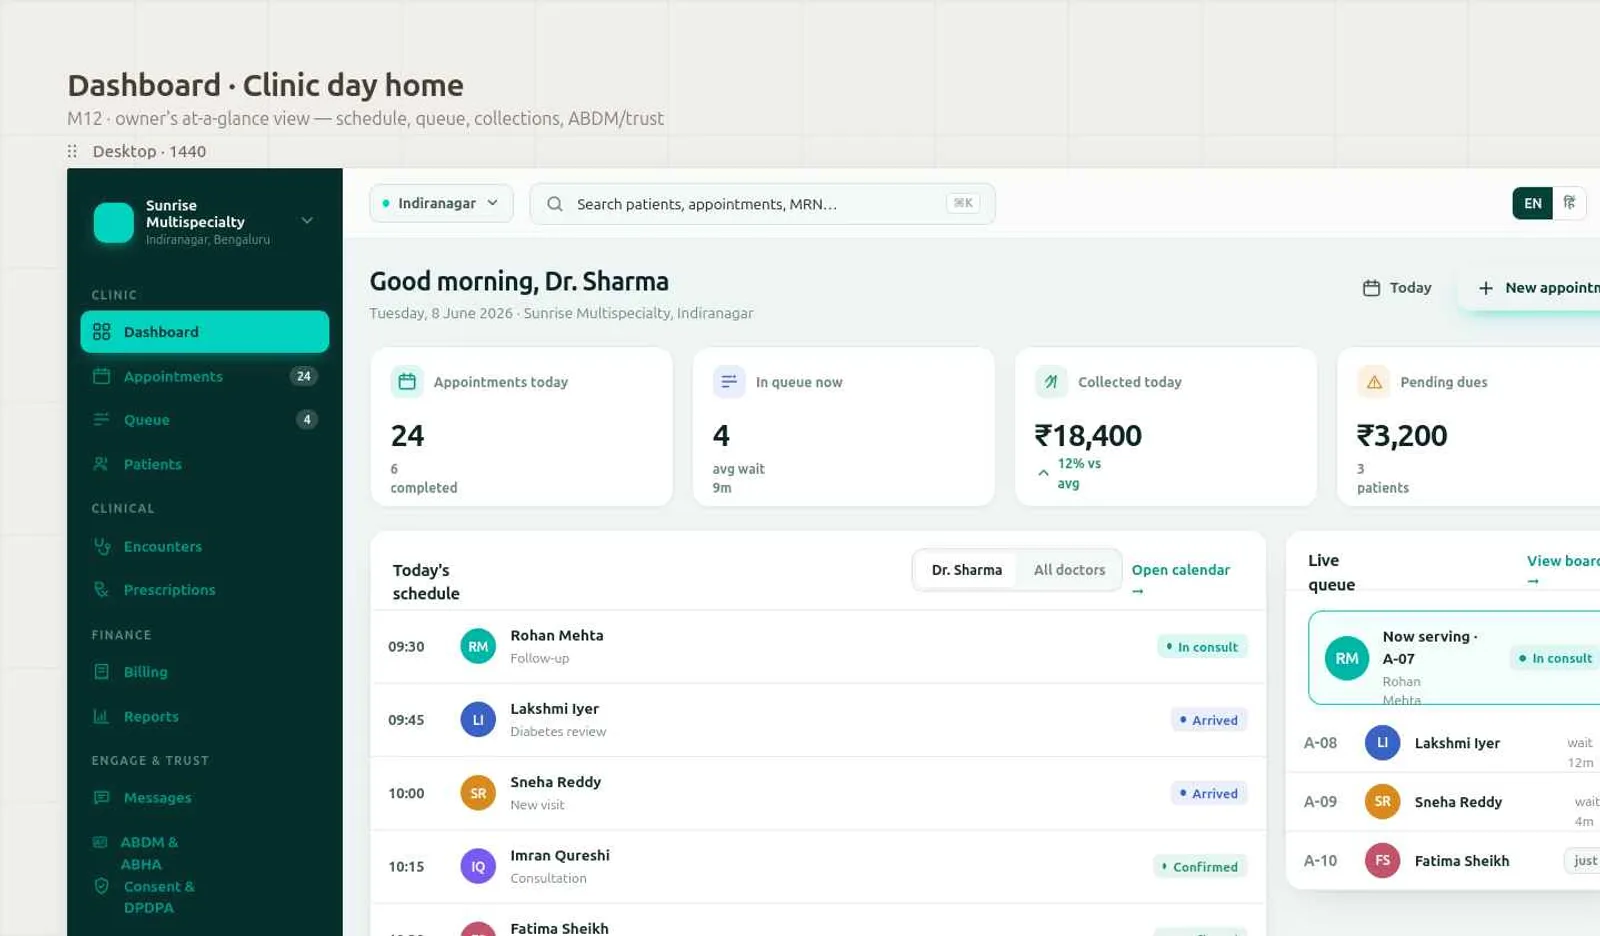
Task: Click the Prescriptions pill icon
Action: click(101, 590)
